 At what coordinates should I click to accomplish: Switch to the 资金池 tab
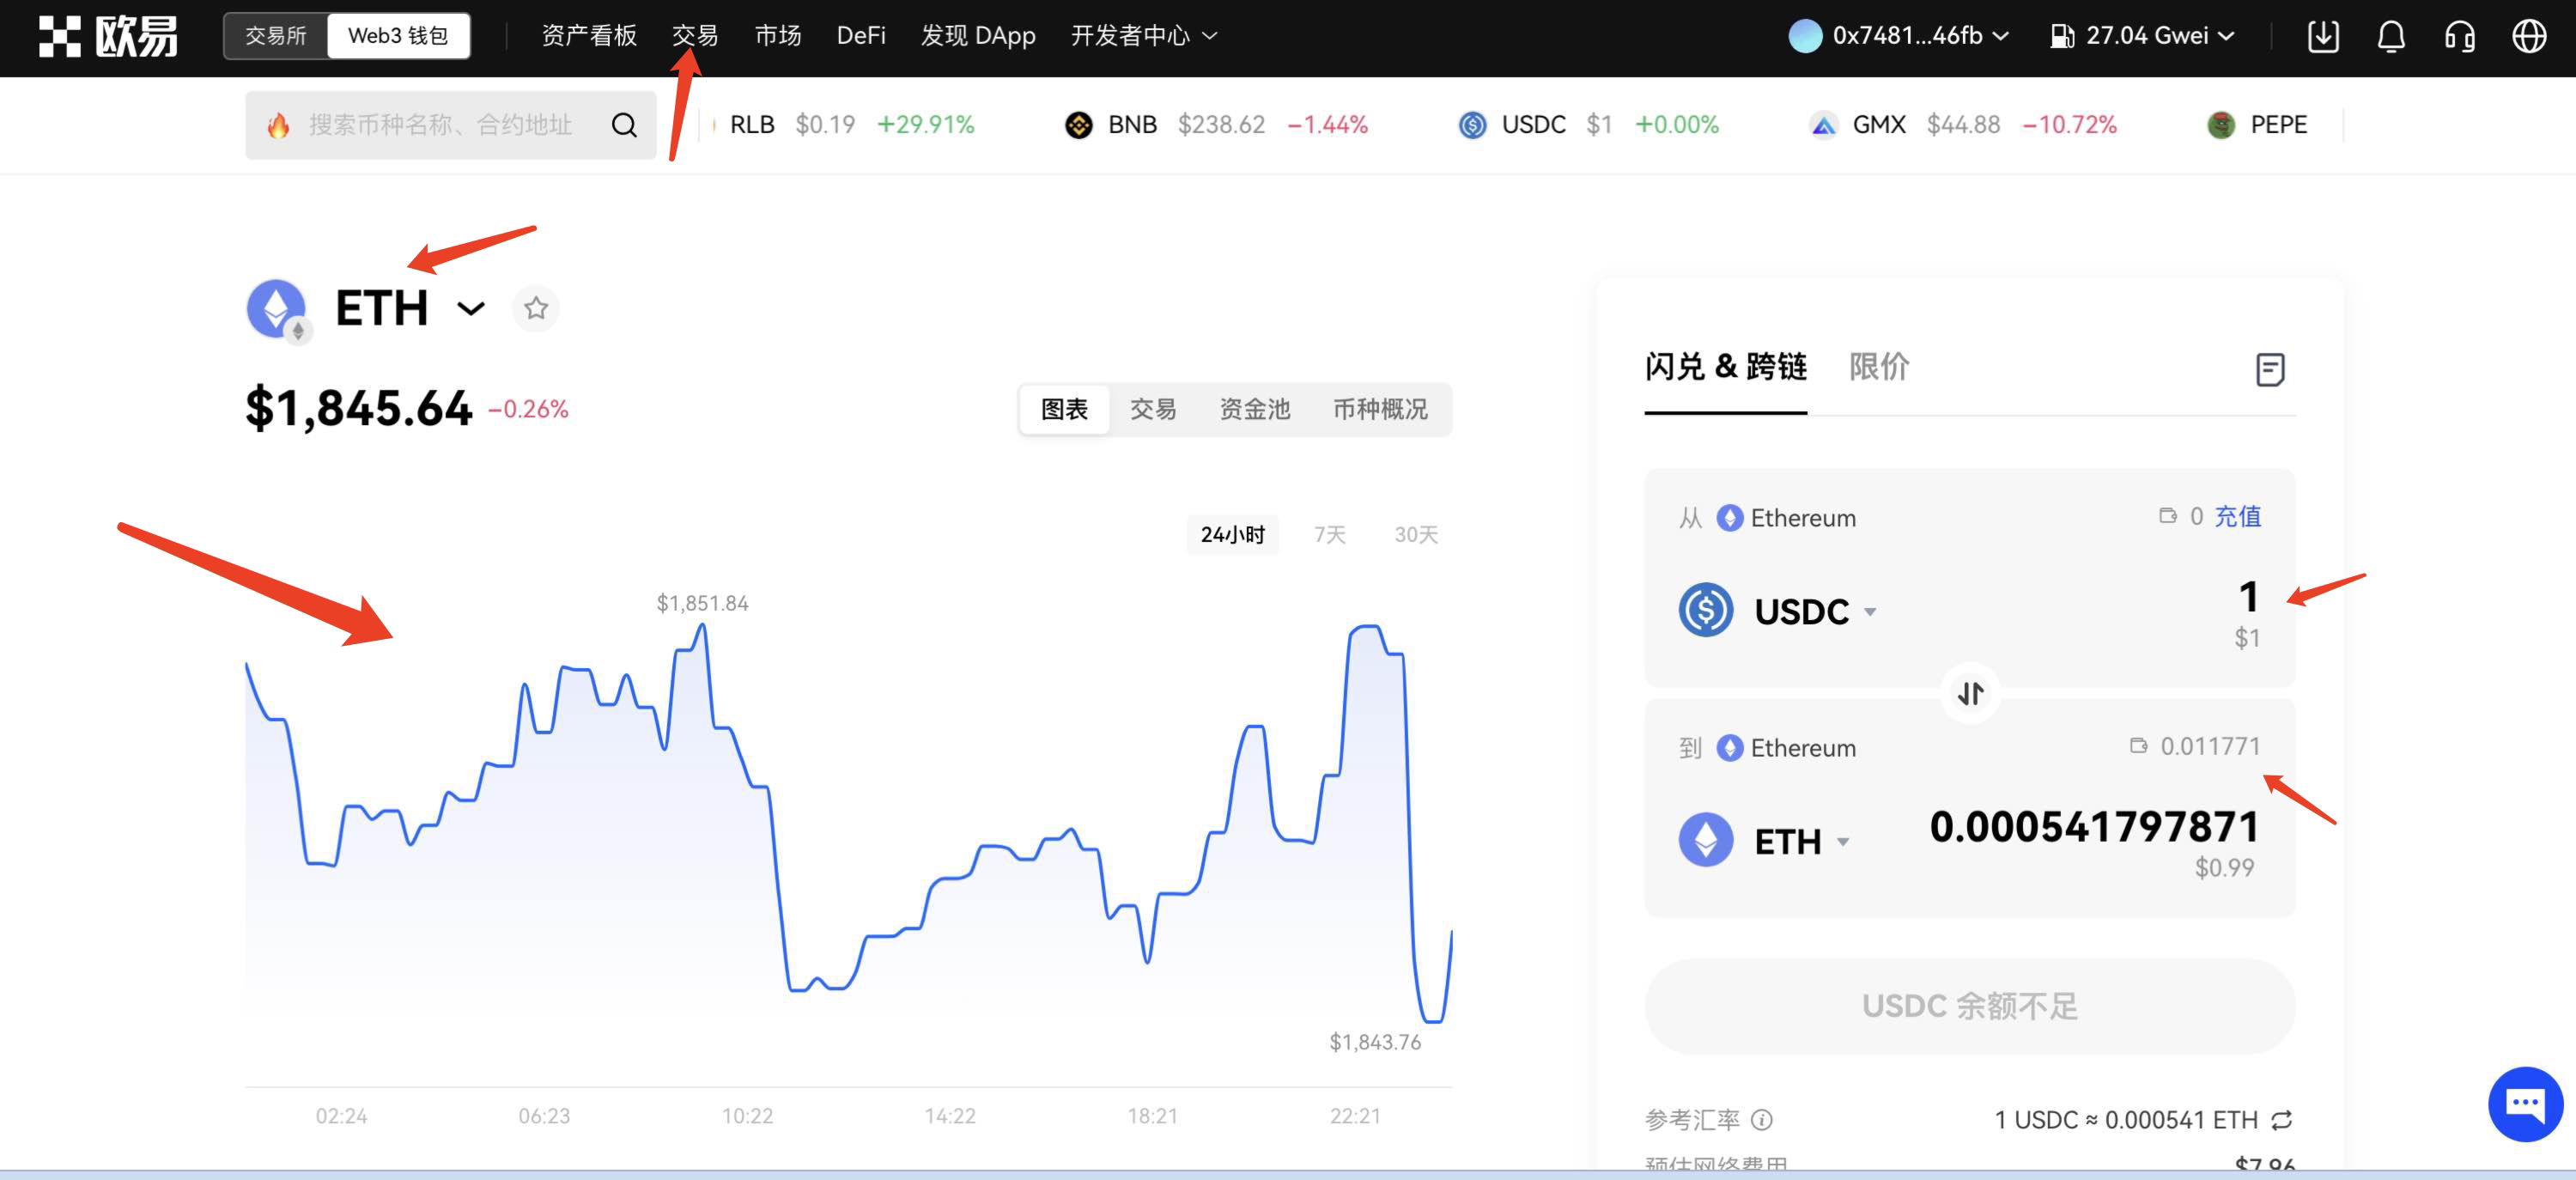(x=1254, y=409)
